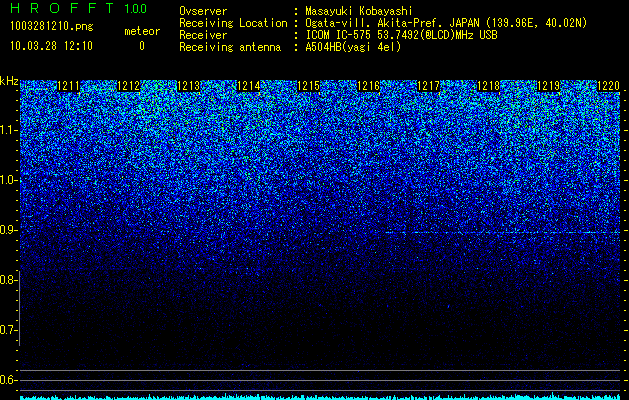The width and height of the screenshot is (629, 400).
Task: Click the date stamp 10.03.28 12:10
Action: (51, 46)
